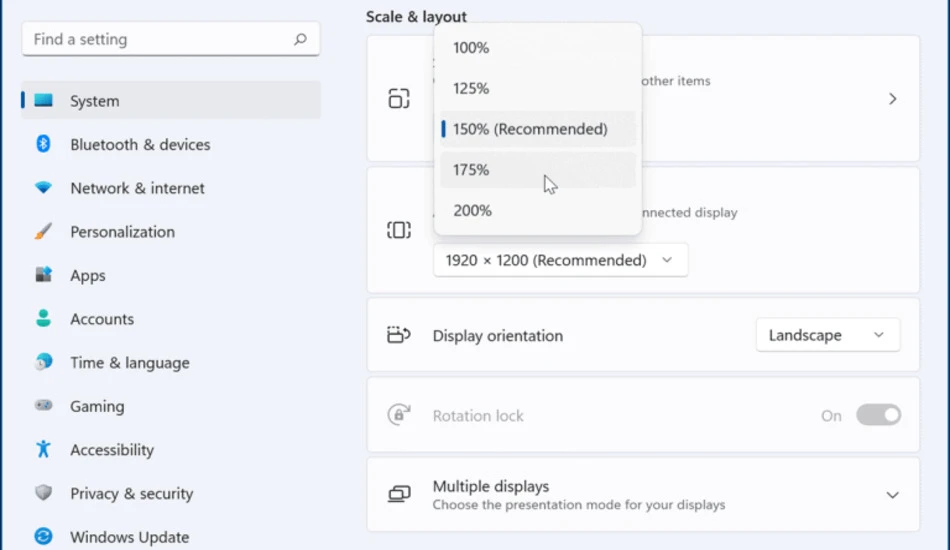Click the Find a setting field
The width and height of the screenshot is (950, 550).
[x=171, y=39]
